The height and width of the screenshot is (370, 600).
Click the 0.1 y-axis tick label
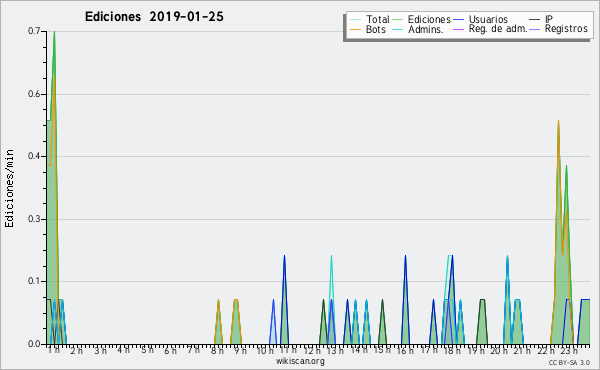point(34,281)
